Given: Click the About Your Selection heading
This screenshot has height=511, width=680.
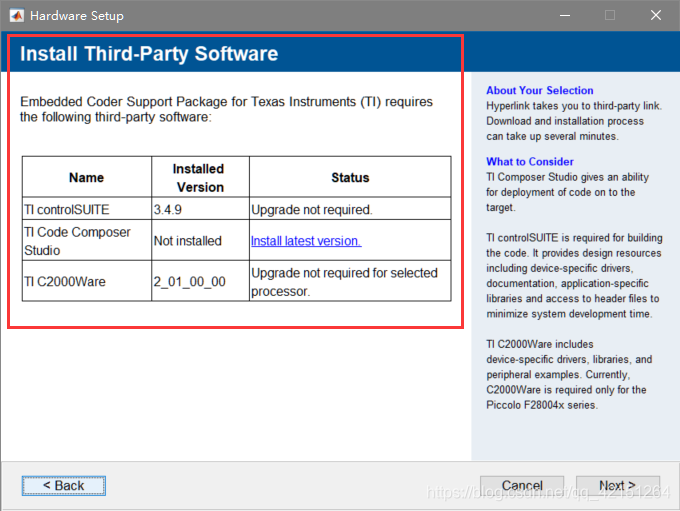Looking at the screenshot, I should (539, 90).
